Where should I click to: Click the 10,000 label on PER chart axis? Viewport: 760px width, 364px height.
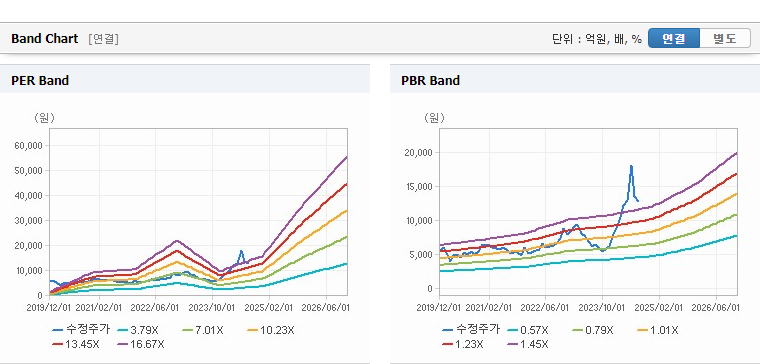coord(30,270)
